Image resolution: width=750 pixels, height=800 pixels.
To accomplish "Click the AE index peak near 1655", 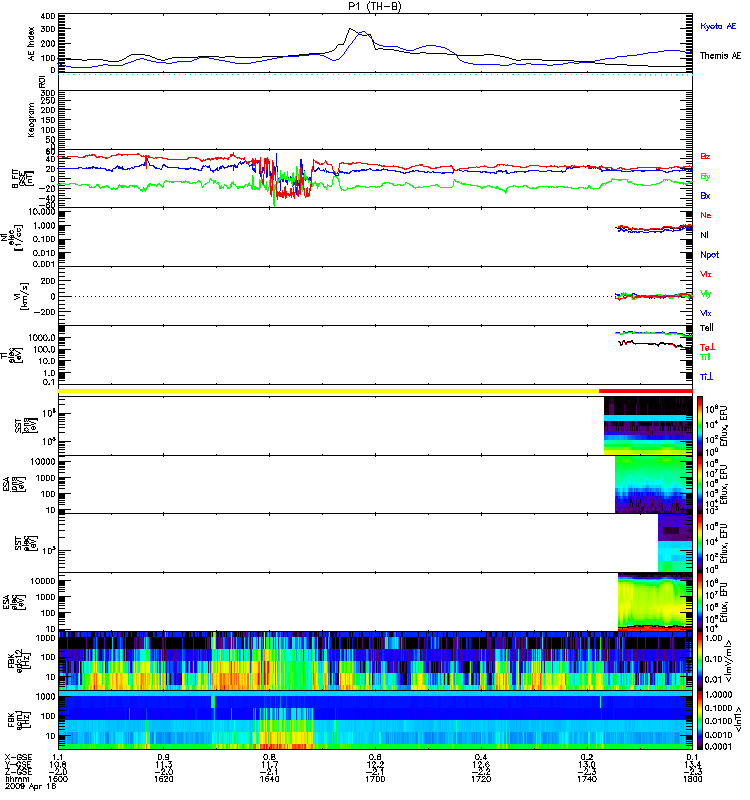I will tap(350, 30).
